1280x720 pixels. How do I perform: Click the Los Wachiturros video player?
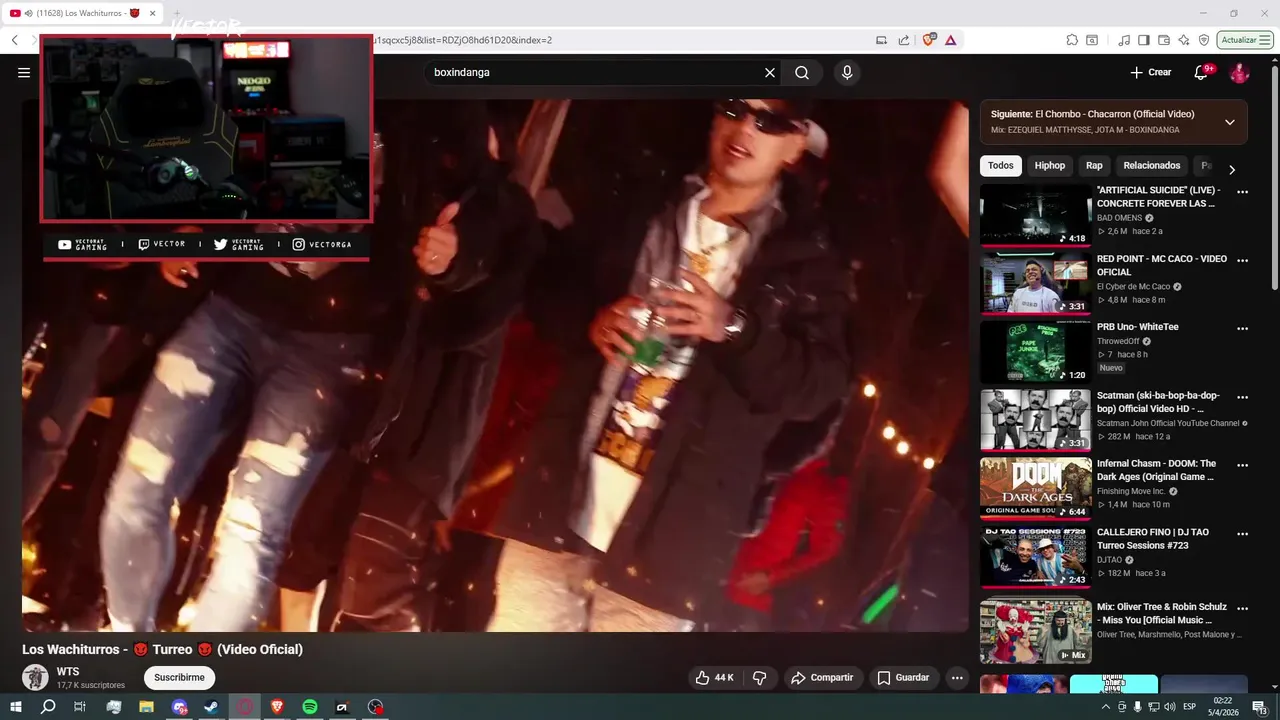[495, 365]
